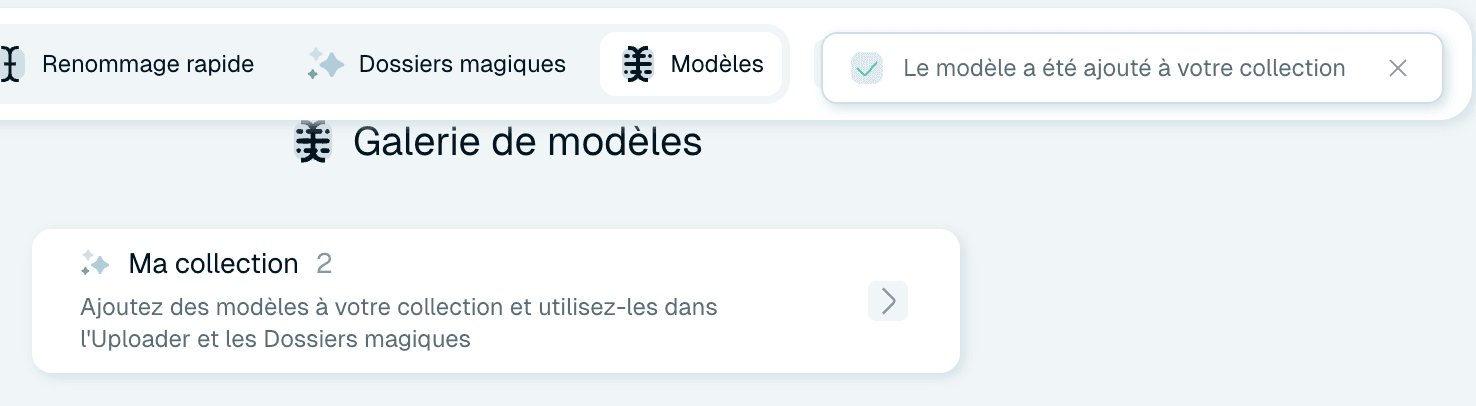The width and height of the screenshot is (1476, 406).
Task: Dismiss the notification with the X icon
Action: coord(1398,68)
